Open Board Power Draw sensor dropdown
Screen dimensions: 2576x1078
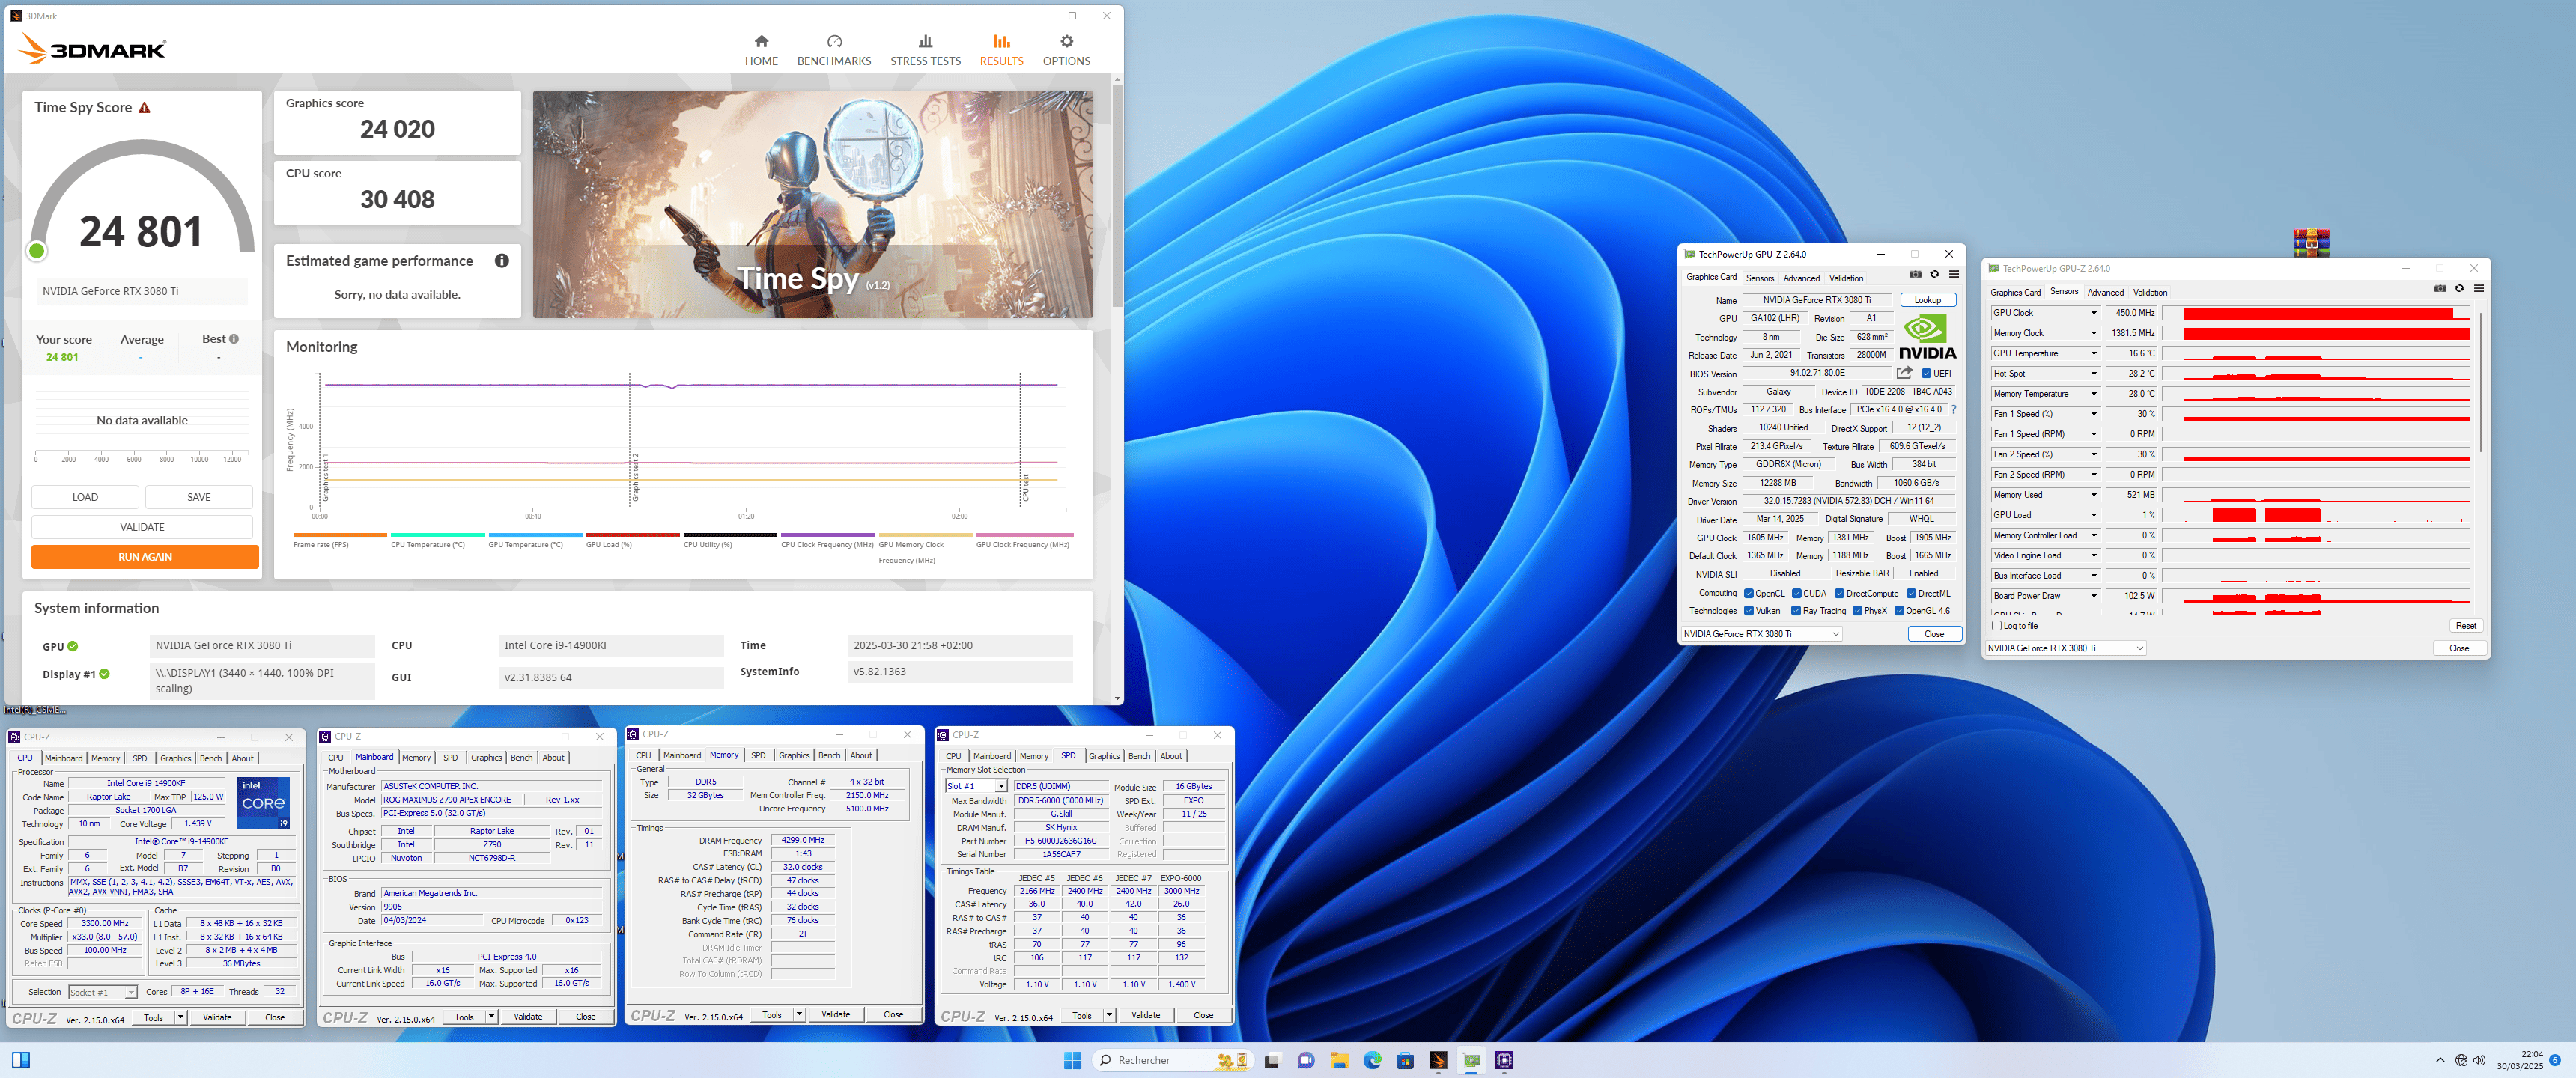pyautogui.click(x=2094, y=596)
